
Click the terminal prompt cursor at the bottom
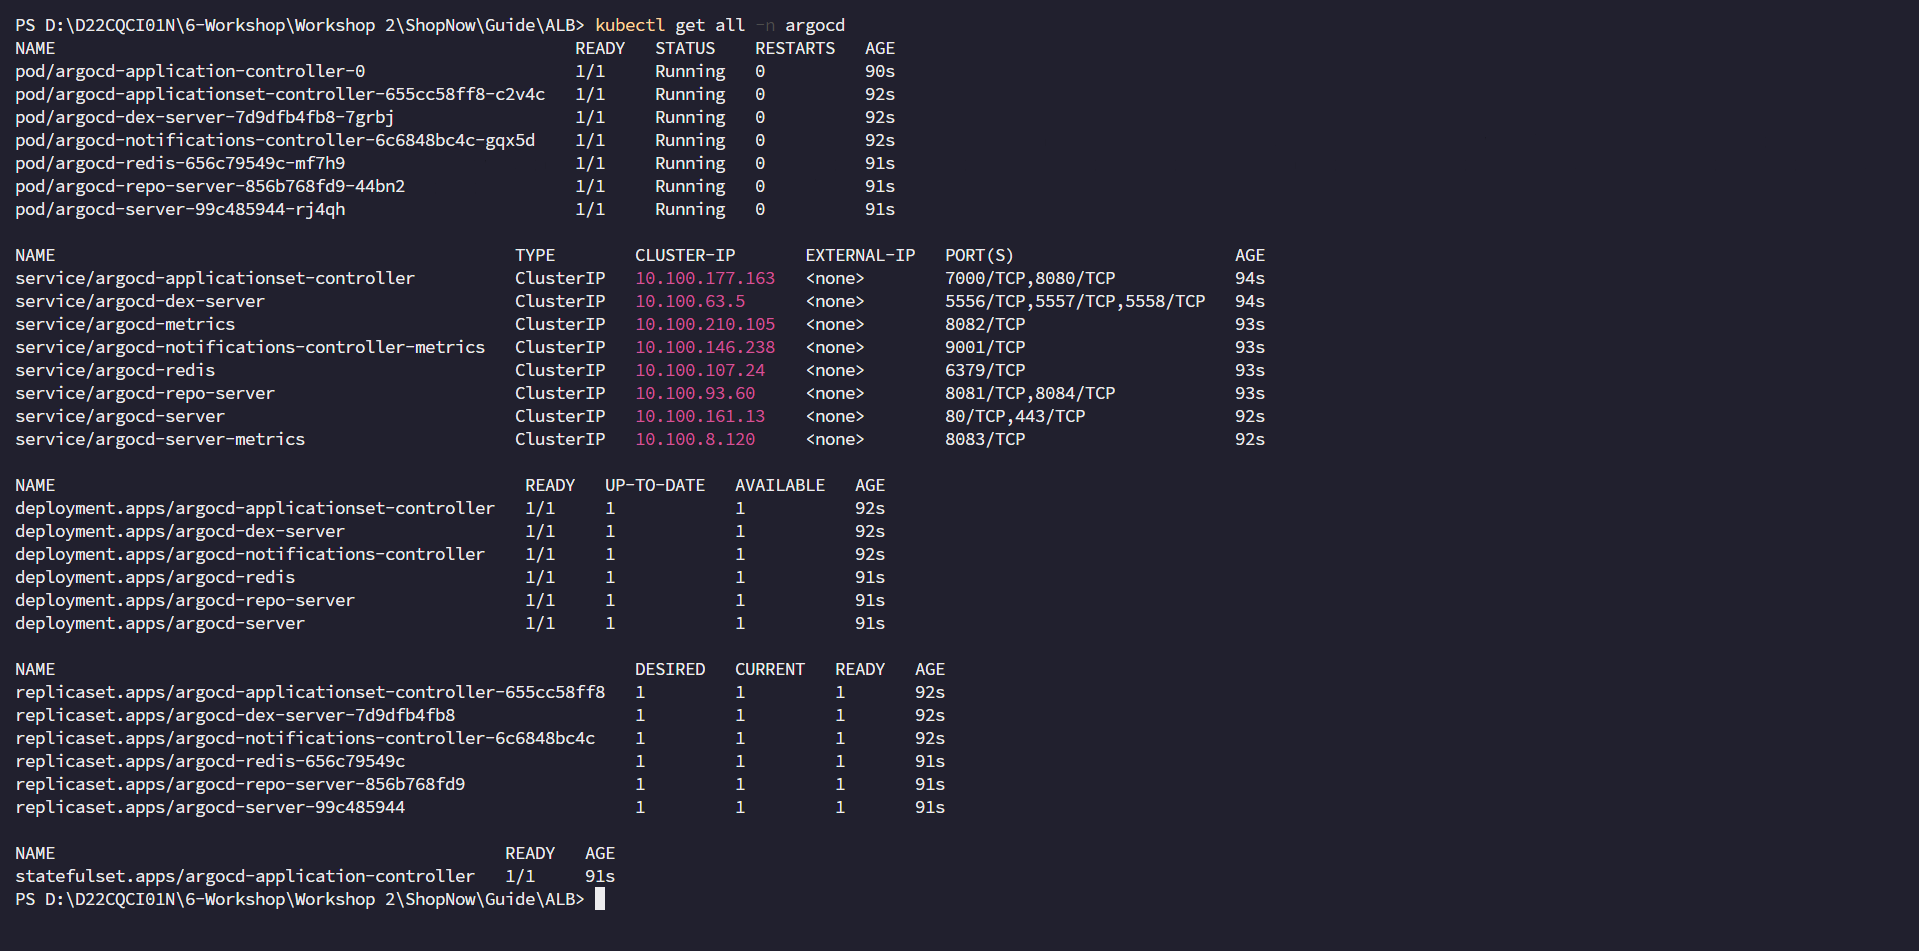click(x=600, y=899)
